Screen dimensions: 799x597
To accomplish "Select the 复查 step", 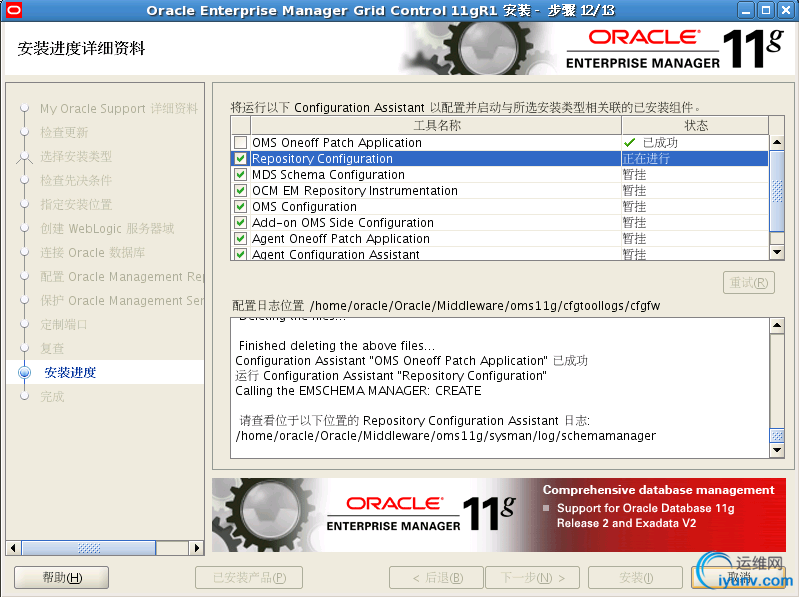I will (x=52, y=348).
